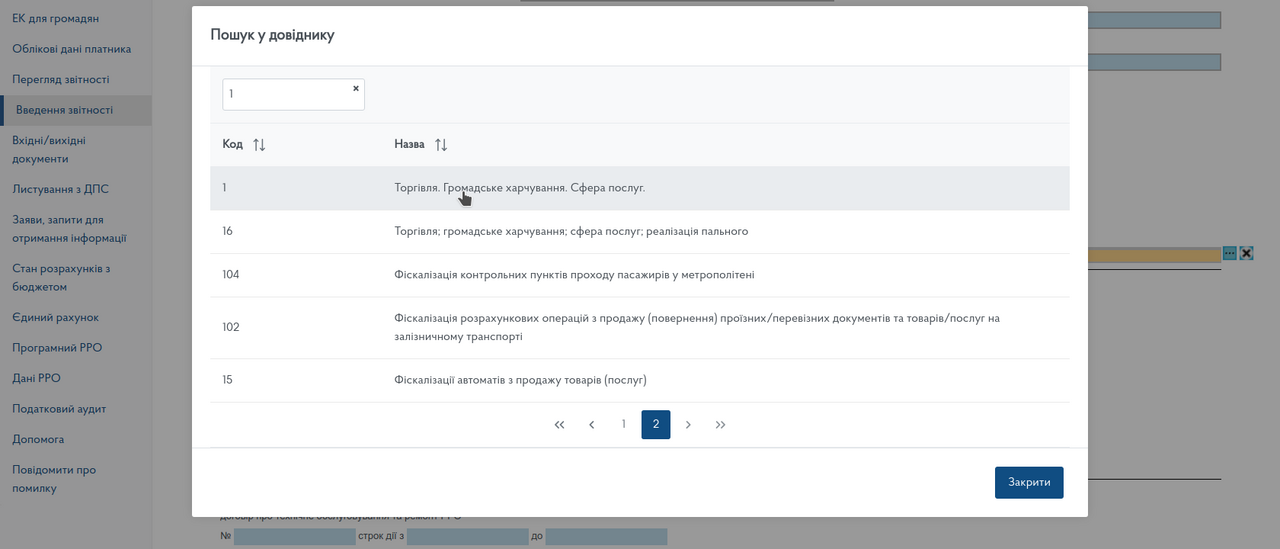Clear the search field with the x icon
1280x549 pixels.
click(x=355, y=88)
